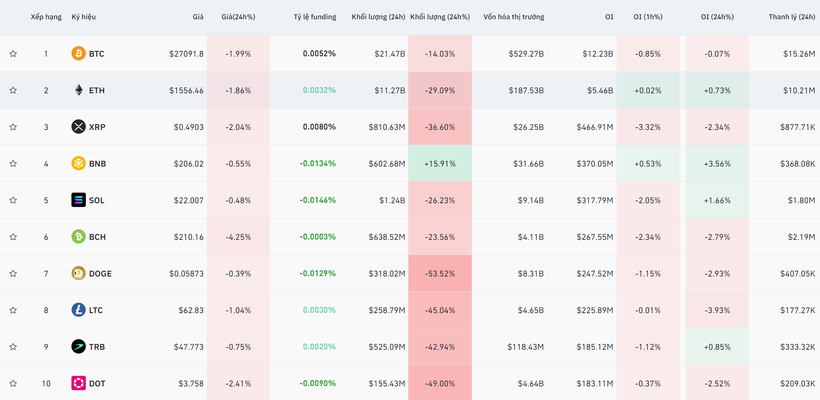This screenshot has width=820, height=400.
Task: Toggle favorite star for BTC row
Action: (x=13, y=53)
